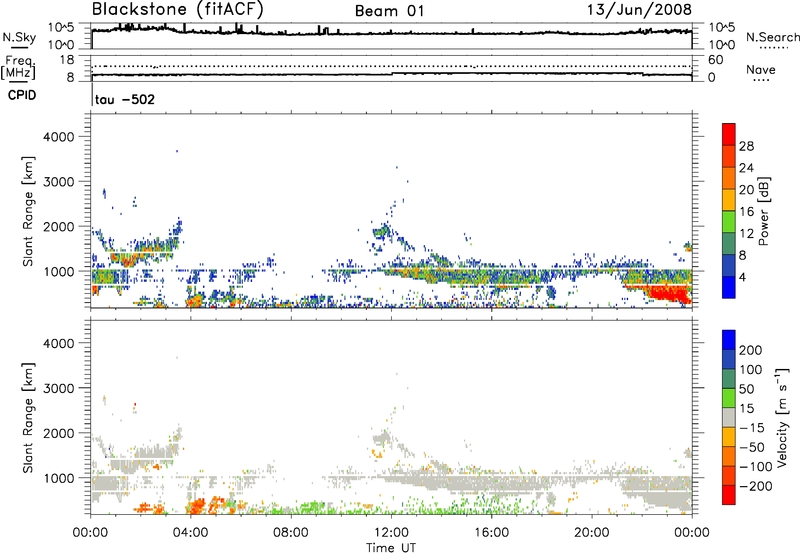The width and height of the screenshot is (800, 554).
Task: Click the light green 15–50 Velocity segment
Action: point(729,398)
